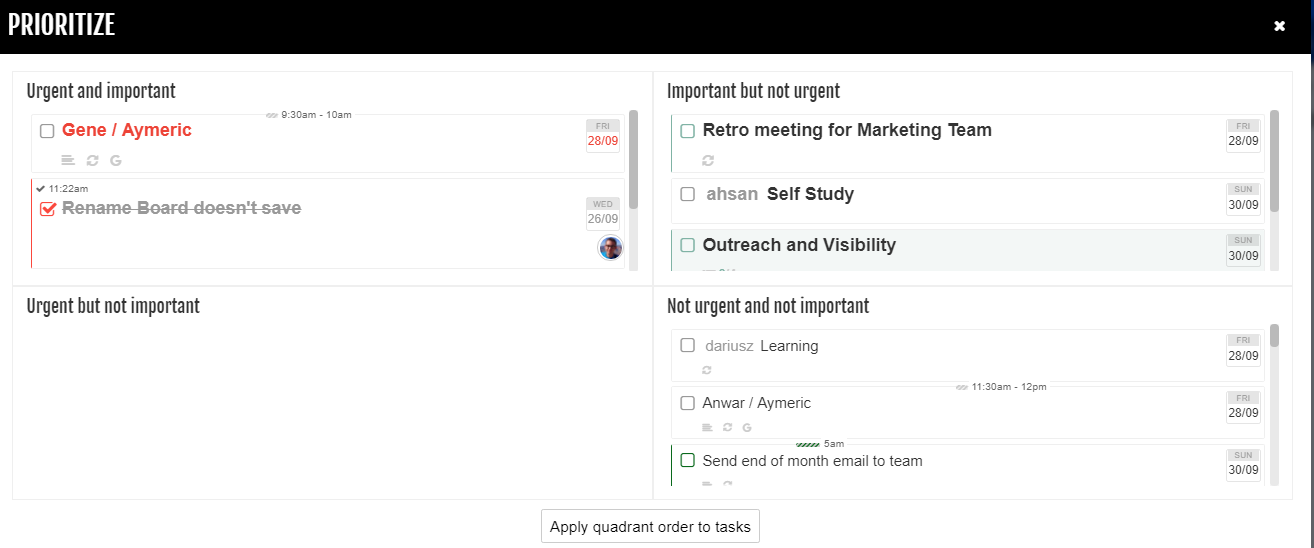Click striped icon beside 5am time label

808,444
